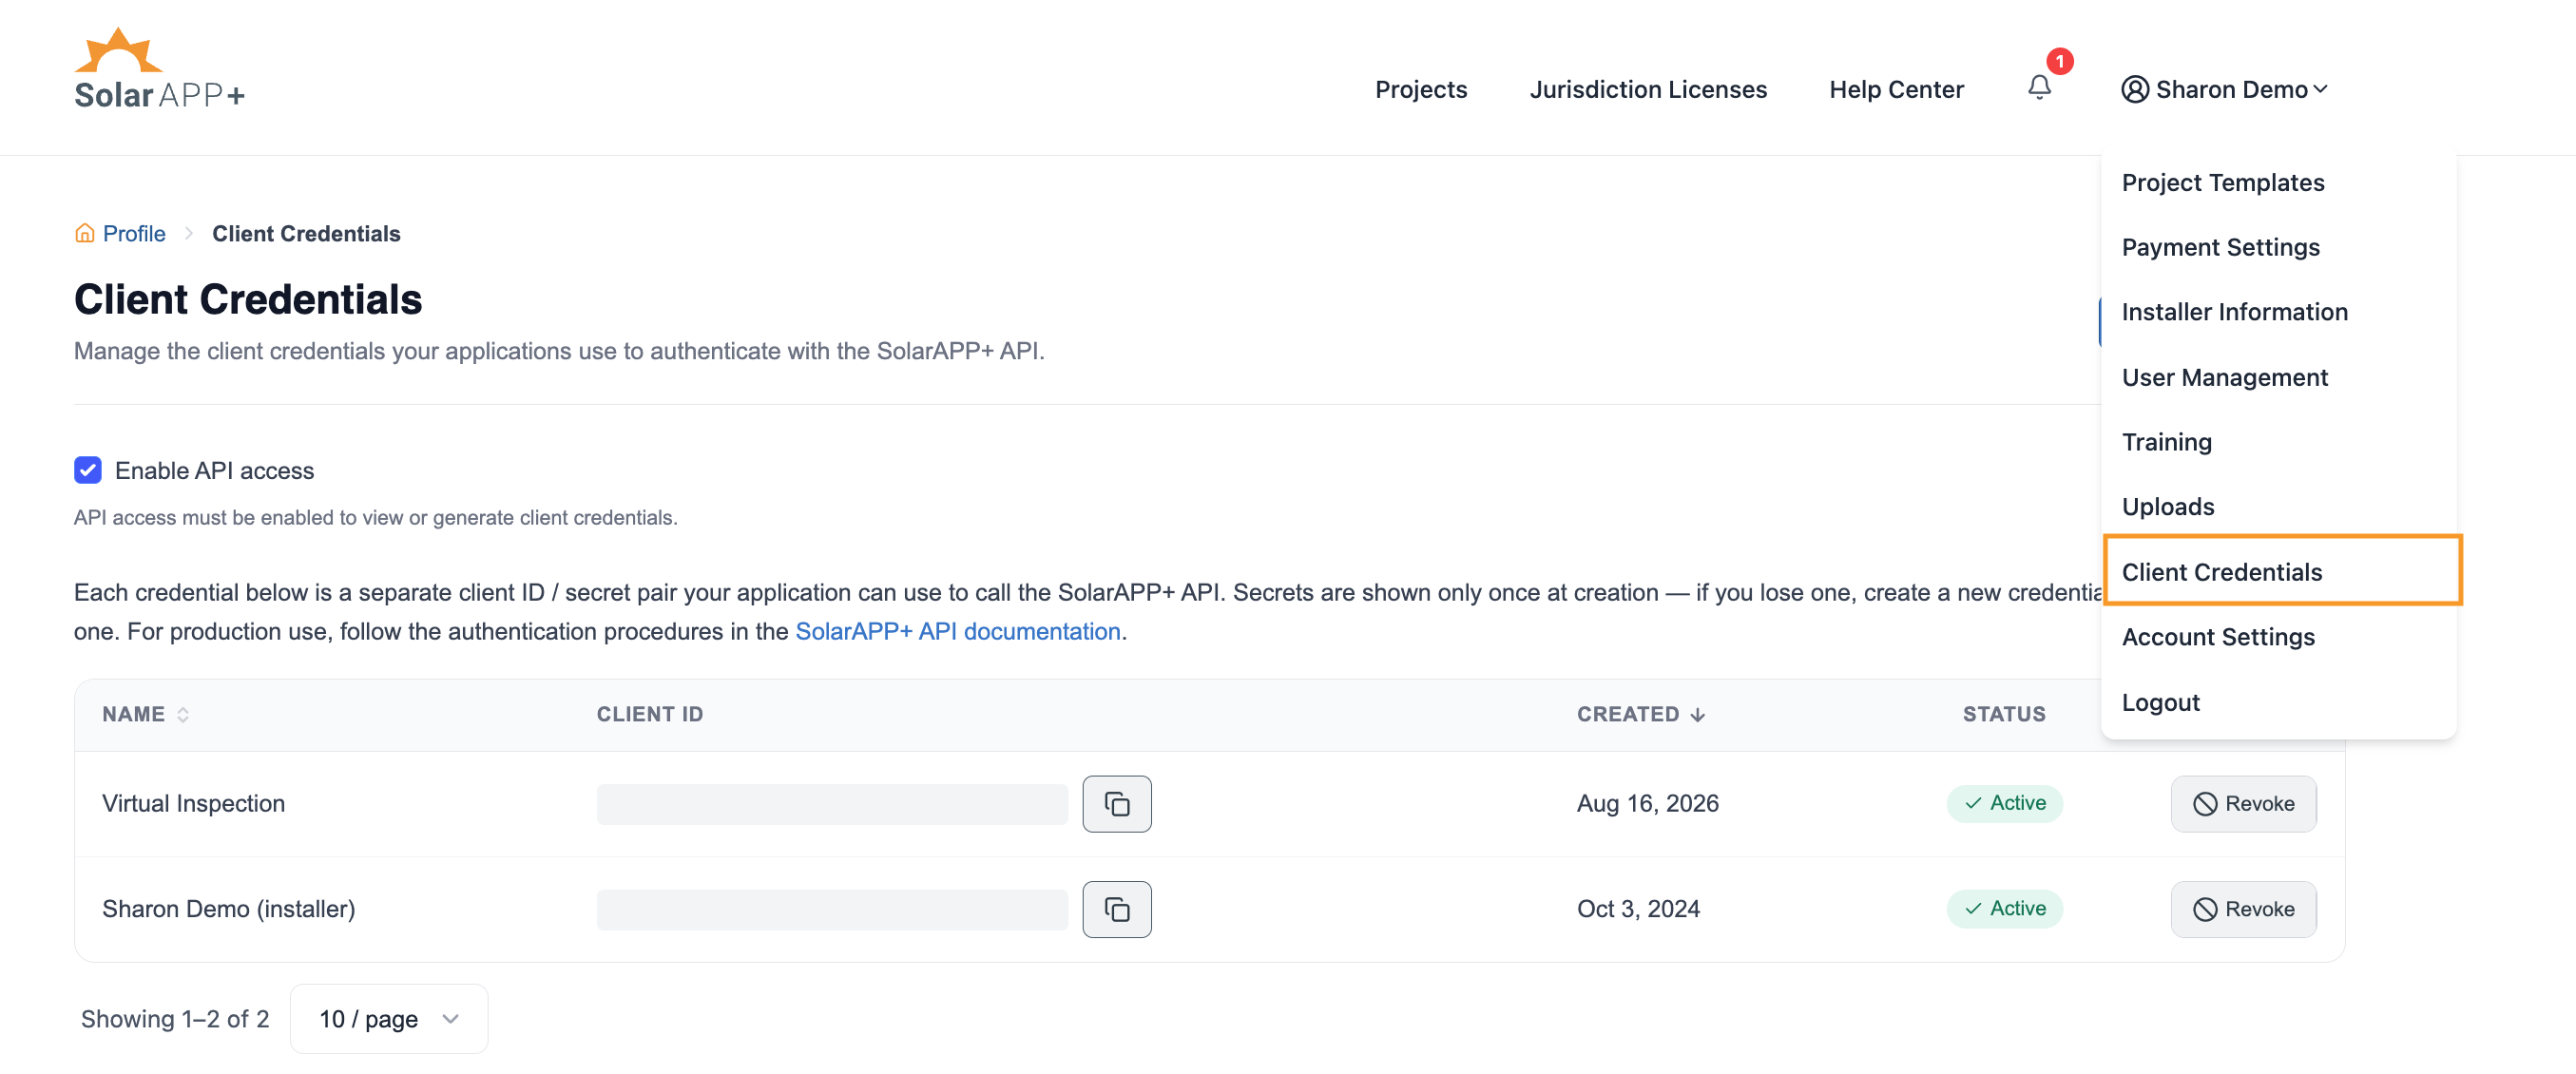Click the Client Credentials breadcrumb text
Screen dimensions: 2576x1074
coord(306,233)
